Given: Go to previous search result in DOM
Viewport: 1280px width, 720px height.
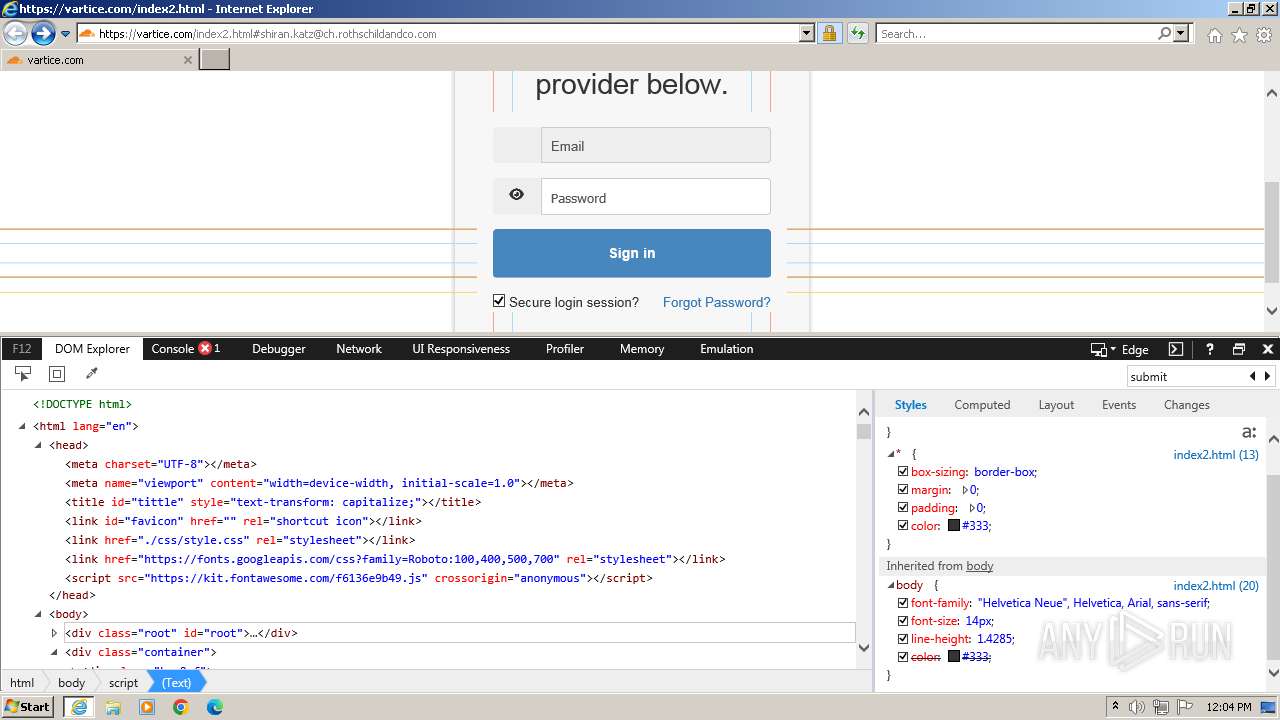Looking at the screenshot, I should pyautogui.click(x=1252, y=376).
